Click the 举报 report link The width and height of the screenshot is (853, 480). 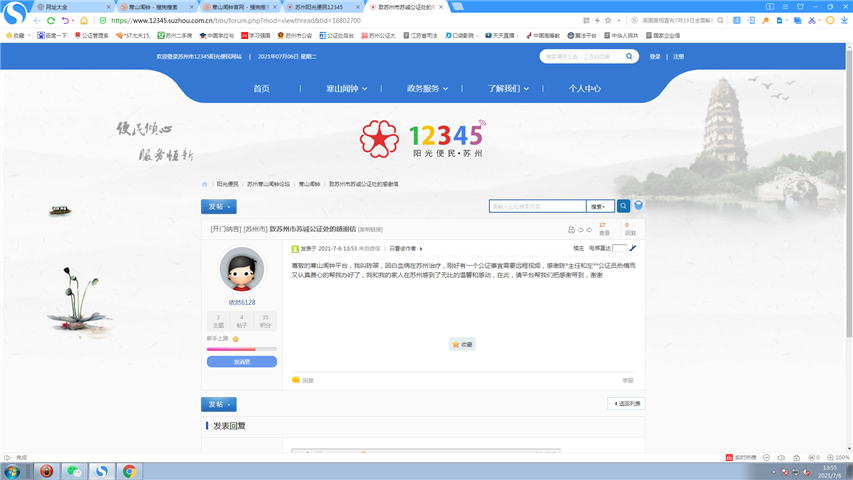pos(628,380)
